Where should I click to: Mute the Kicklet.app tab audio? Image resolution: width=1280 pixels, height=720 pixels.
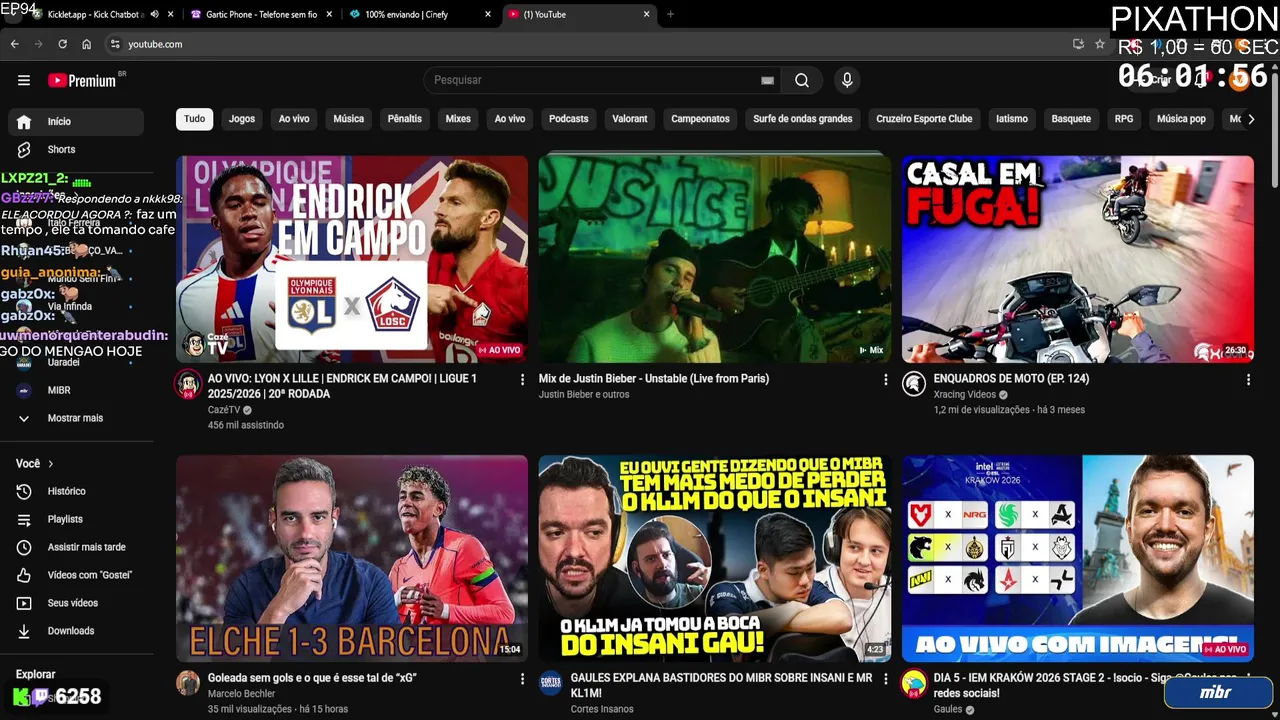(x=154, y=14)
